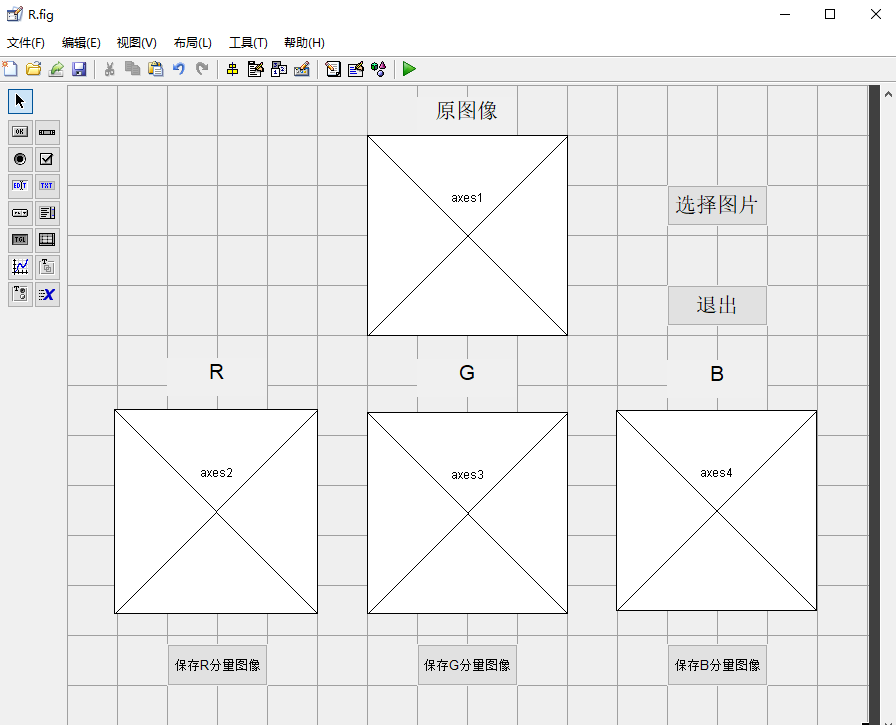
Task: Select the axes1 placeholder for 原图像
Action: point(467,235)
